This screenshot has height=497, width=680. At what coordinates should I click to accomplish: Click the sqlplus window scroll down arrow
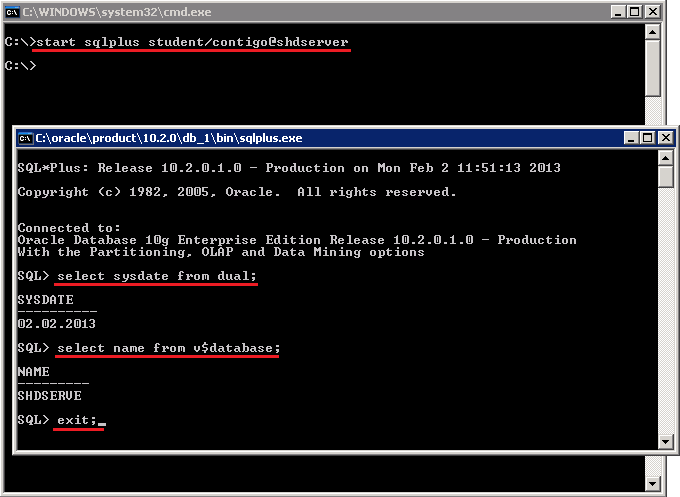tap(666, 442)
